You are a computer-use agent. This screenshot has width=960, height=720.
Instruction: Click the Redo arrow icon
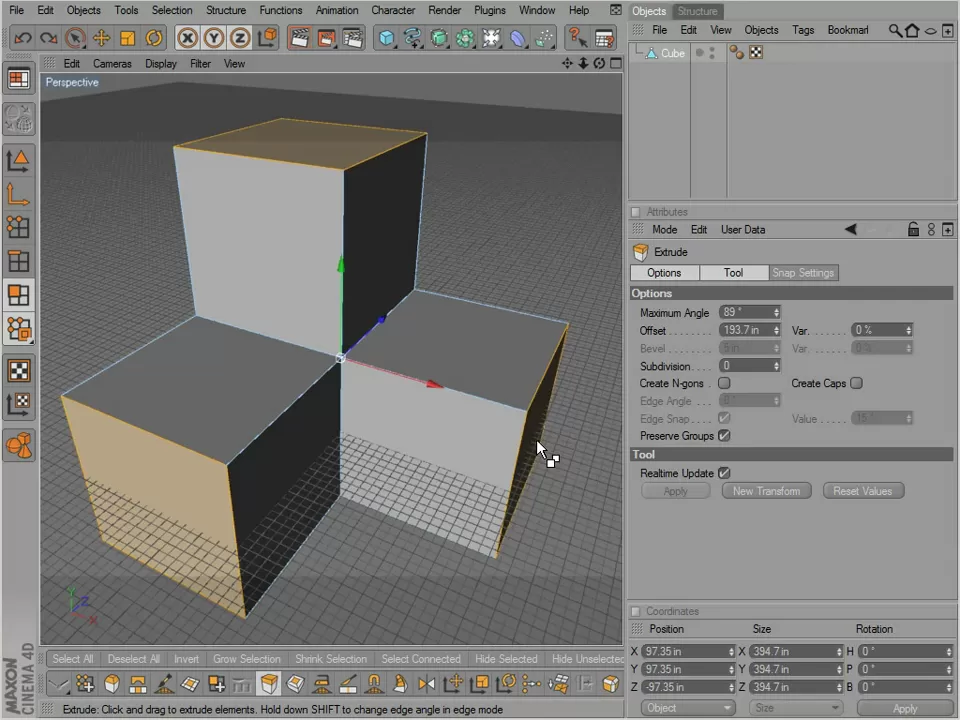pos(48,38)
